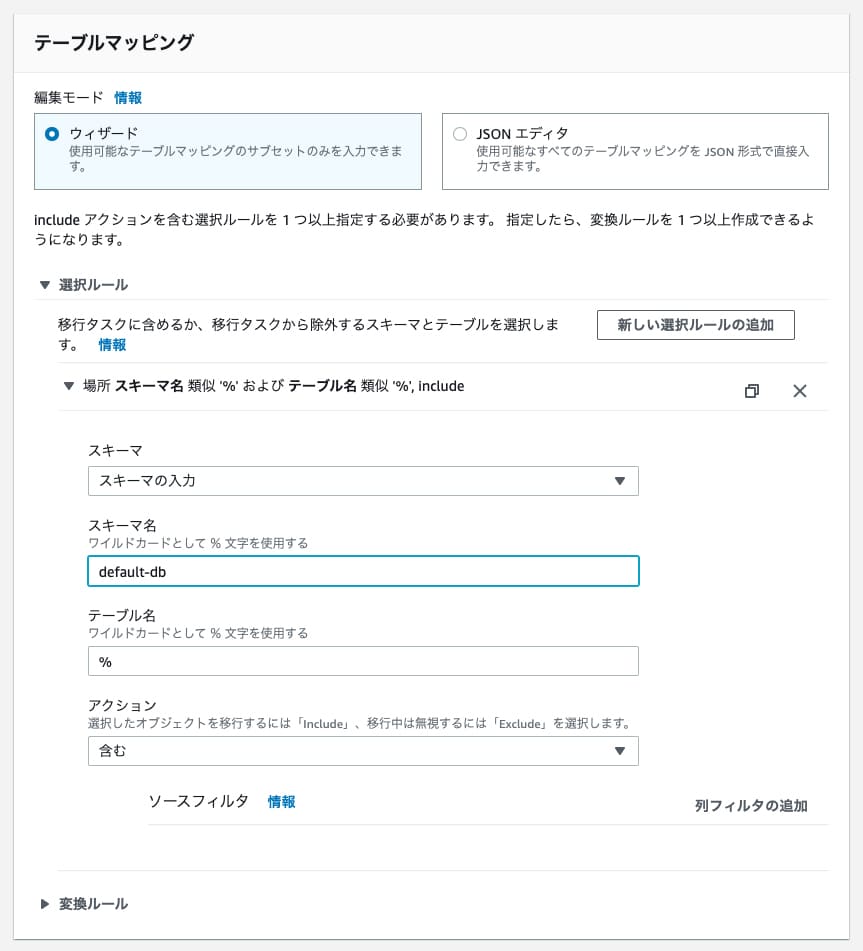Click 新しい選択ルールの追加 button
The image size is (863, 951).
(x=695, y=325)
